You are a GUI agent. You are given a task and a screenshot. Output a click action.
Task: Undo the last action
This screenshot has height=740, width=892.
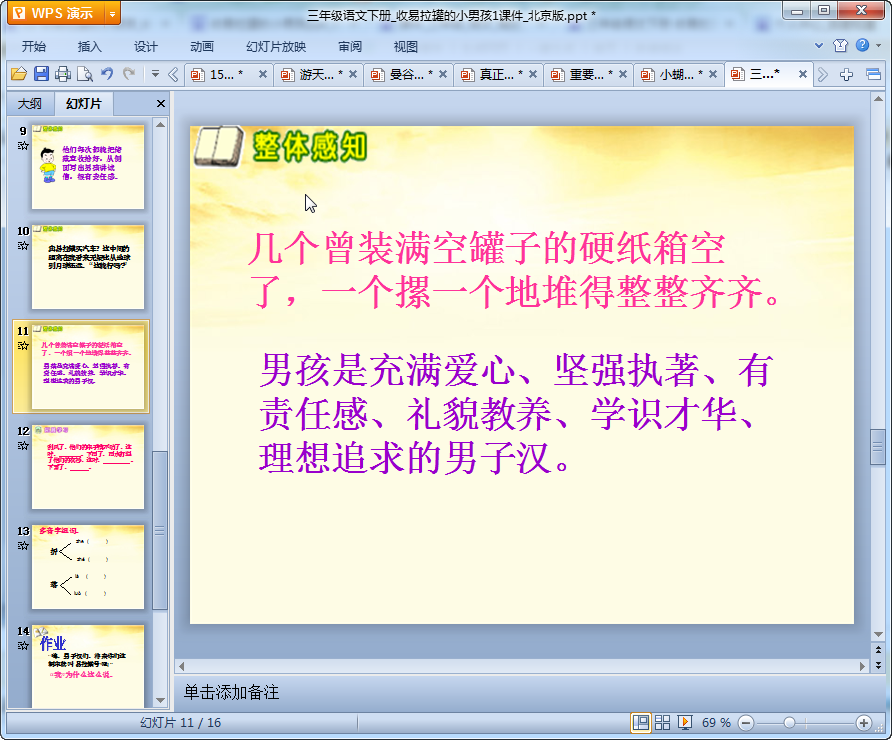tap(107, 74)
